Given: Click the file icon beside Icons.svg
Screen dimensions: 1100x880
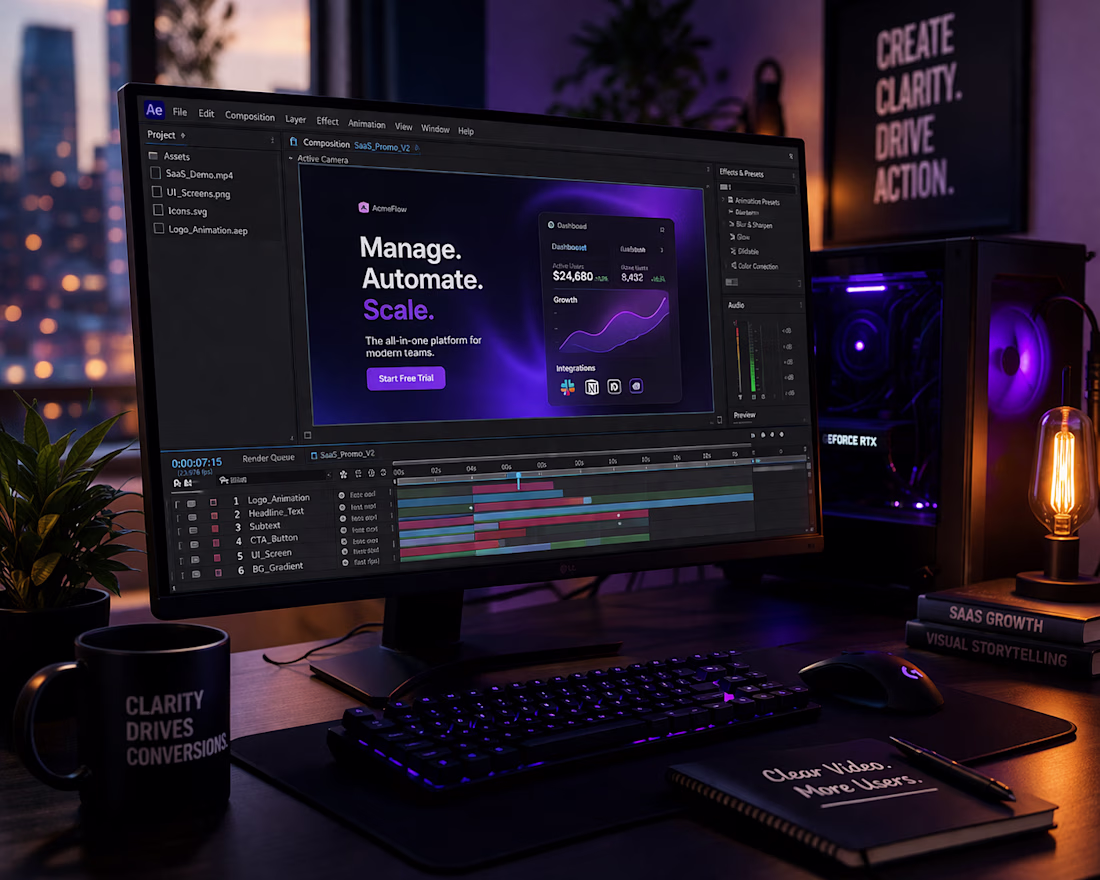Looking at the screenshot, I should (x=159, y=210).
